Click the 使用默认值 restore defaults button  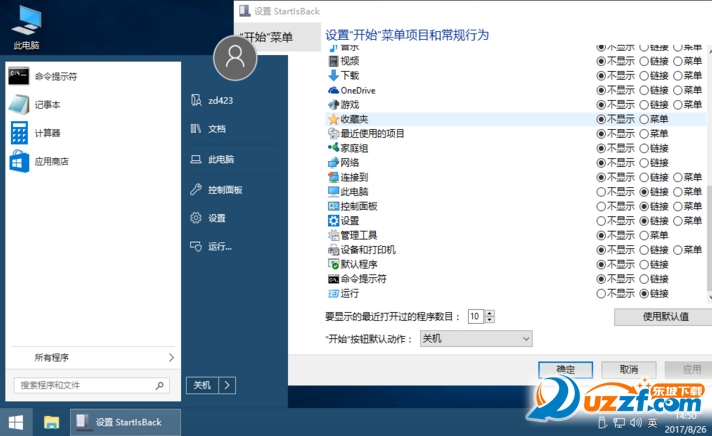pyautogui.click(x=665, y=317)
